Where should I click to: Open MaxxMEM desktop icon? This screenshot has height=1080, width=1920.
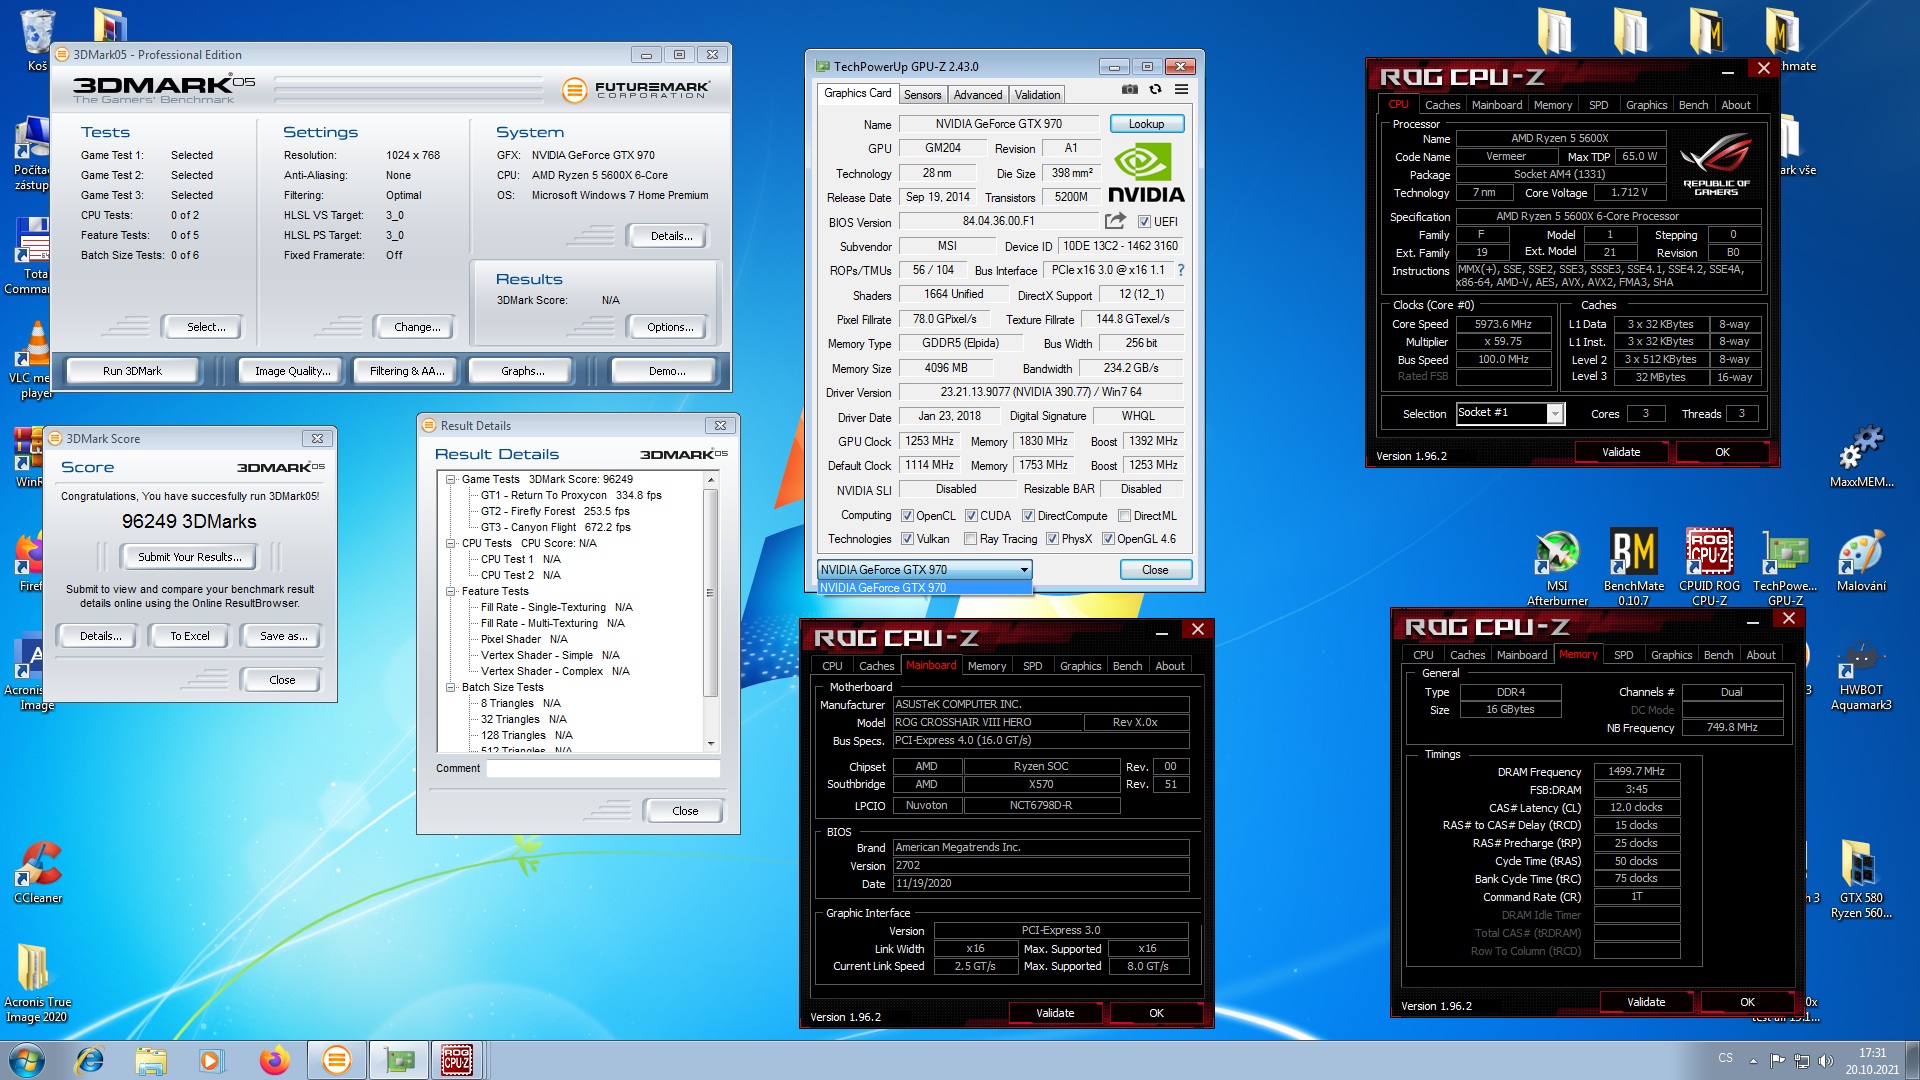tap(1861, 457)
